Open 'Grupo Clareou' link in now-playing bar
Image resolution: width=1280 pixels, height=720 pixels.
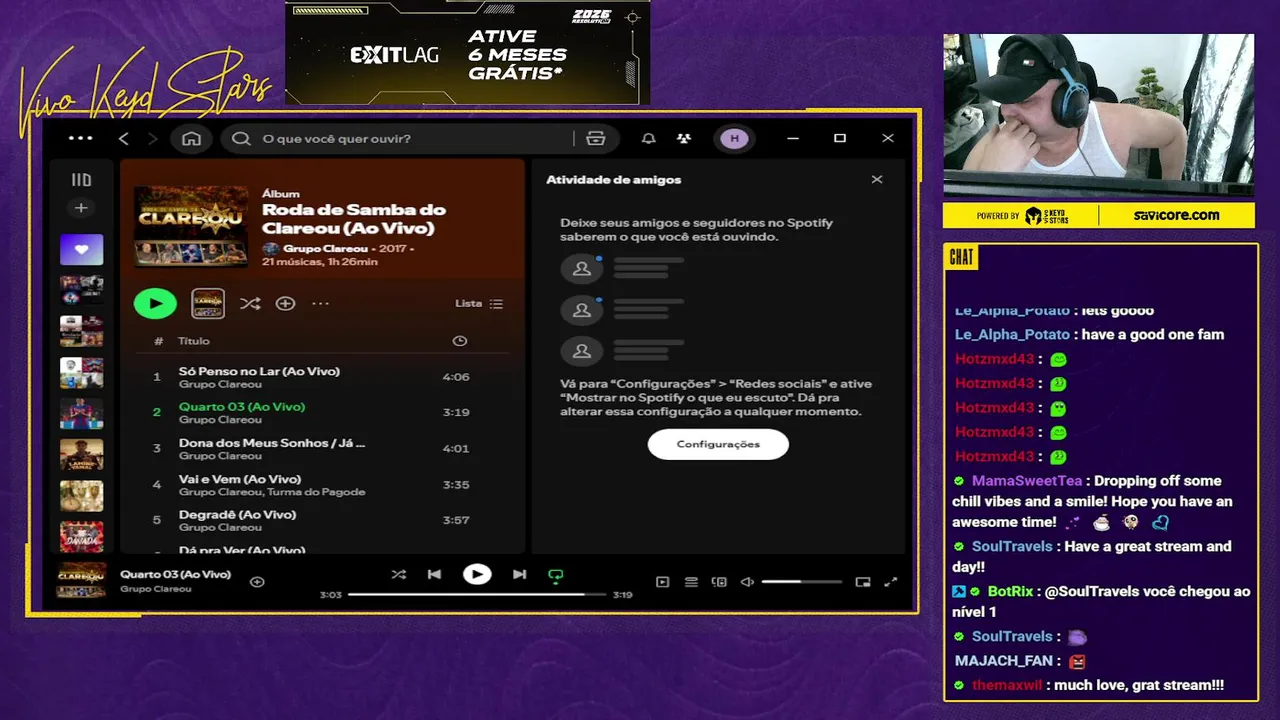155,589
